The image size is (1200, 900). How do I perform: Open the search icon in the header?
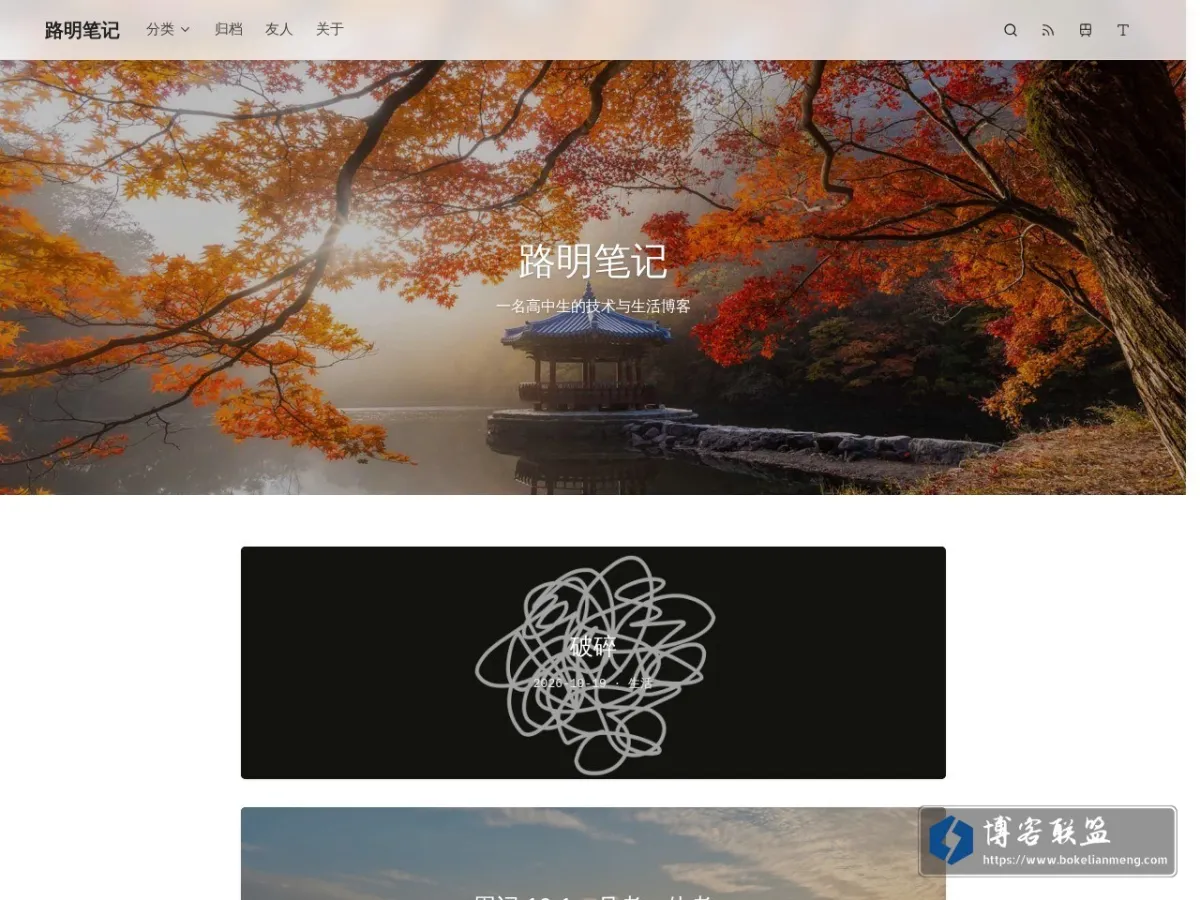point(1010,30)
